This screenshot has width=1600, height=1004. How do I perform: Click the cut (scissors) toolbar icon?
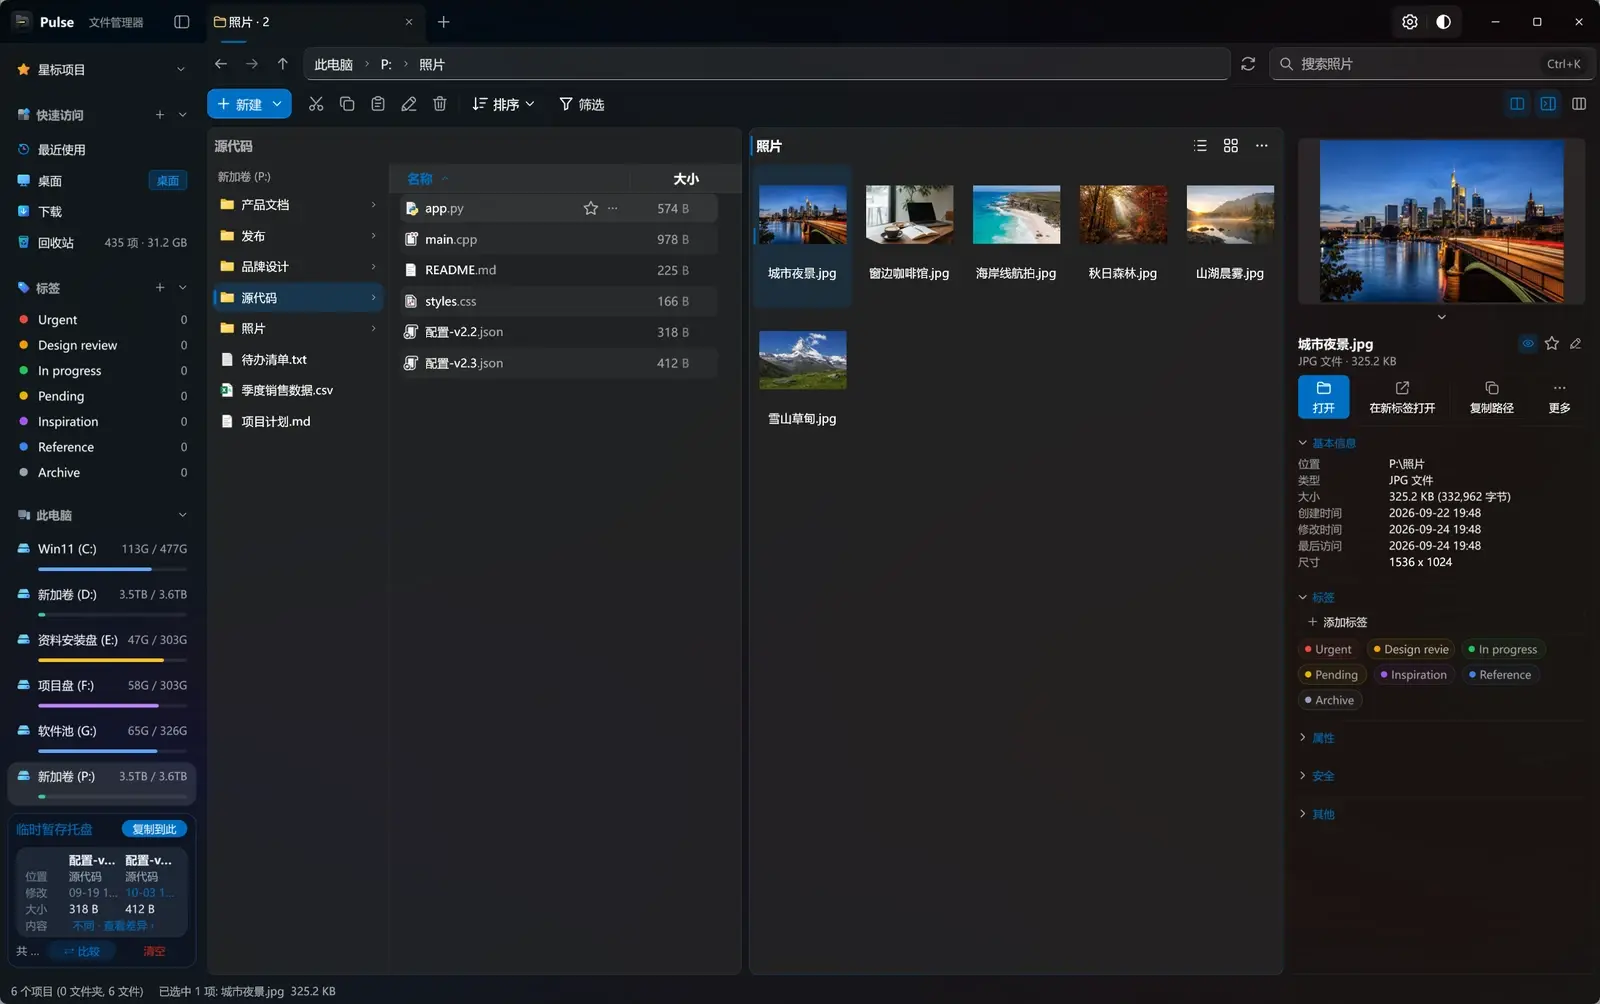(316, 104)
